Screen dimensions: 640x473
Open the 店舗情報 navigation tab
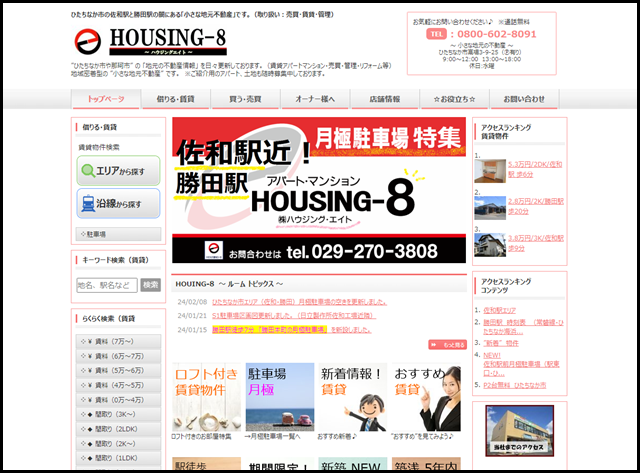(385, 99)
